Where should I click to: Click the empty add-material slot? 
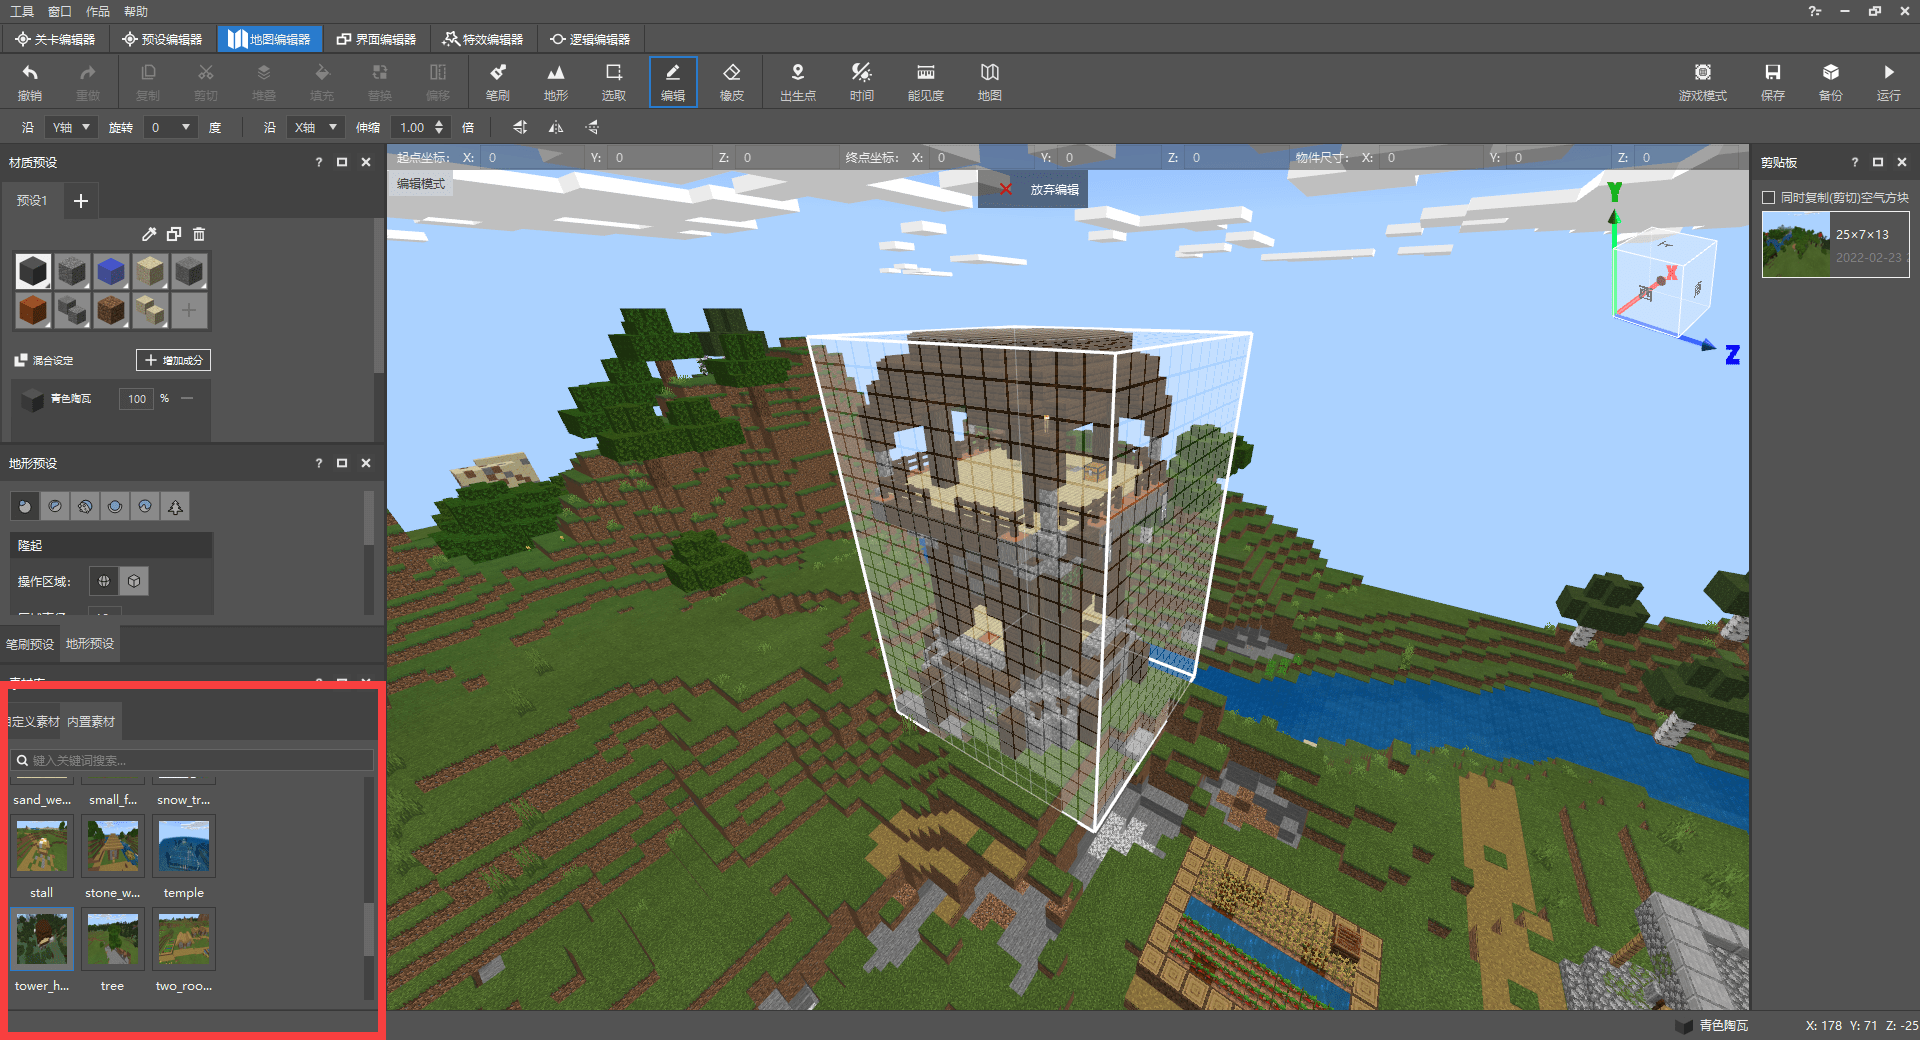[189, 310]
